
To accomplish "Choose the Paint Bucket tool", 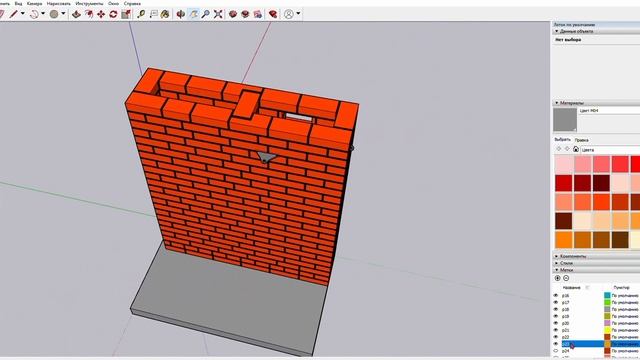I will point(165,14).
